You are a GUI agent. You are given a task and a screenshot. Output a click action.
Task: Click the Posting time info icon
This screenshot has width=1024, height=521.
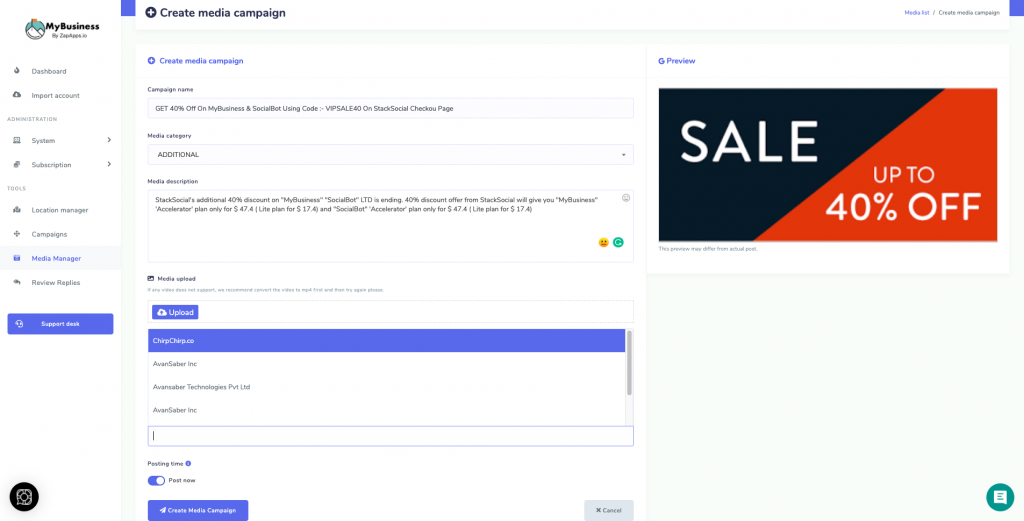tap(188, 464)
